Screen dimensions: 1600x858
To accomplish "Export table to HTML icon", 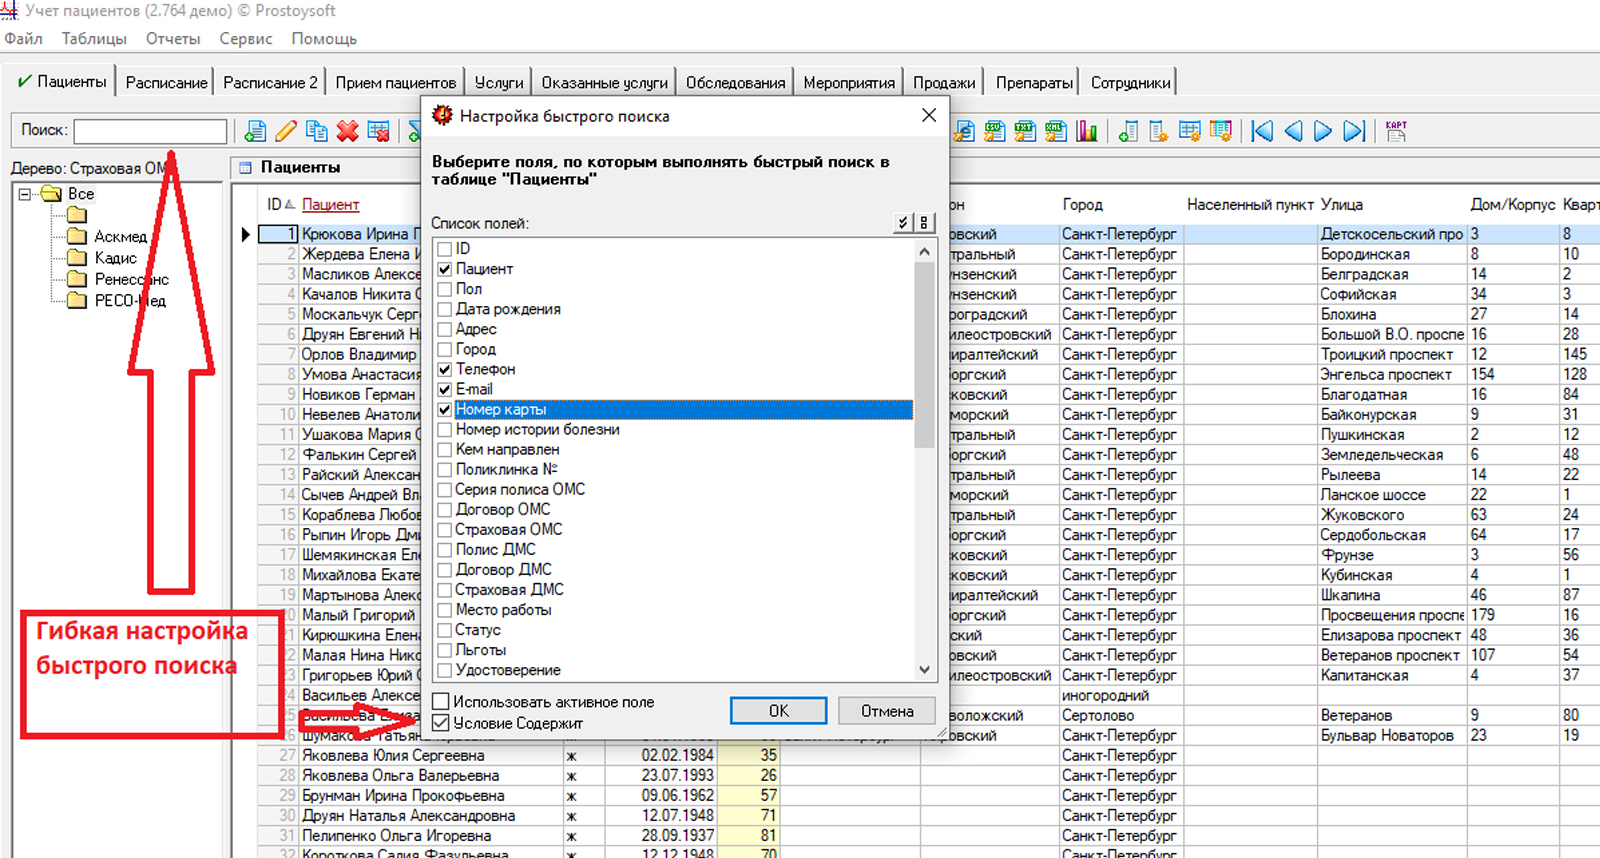I will click(964, 131).
